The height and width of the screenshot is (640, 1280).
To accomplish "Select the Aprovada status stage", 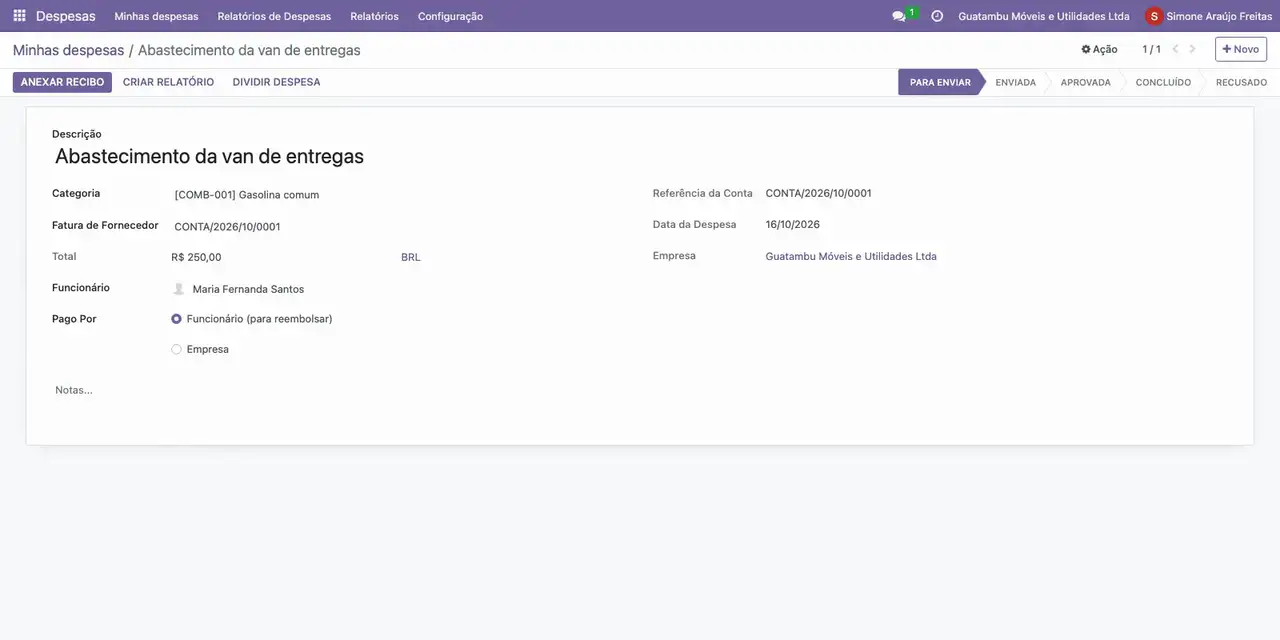I will [x=1085, y=82].
